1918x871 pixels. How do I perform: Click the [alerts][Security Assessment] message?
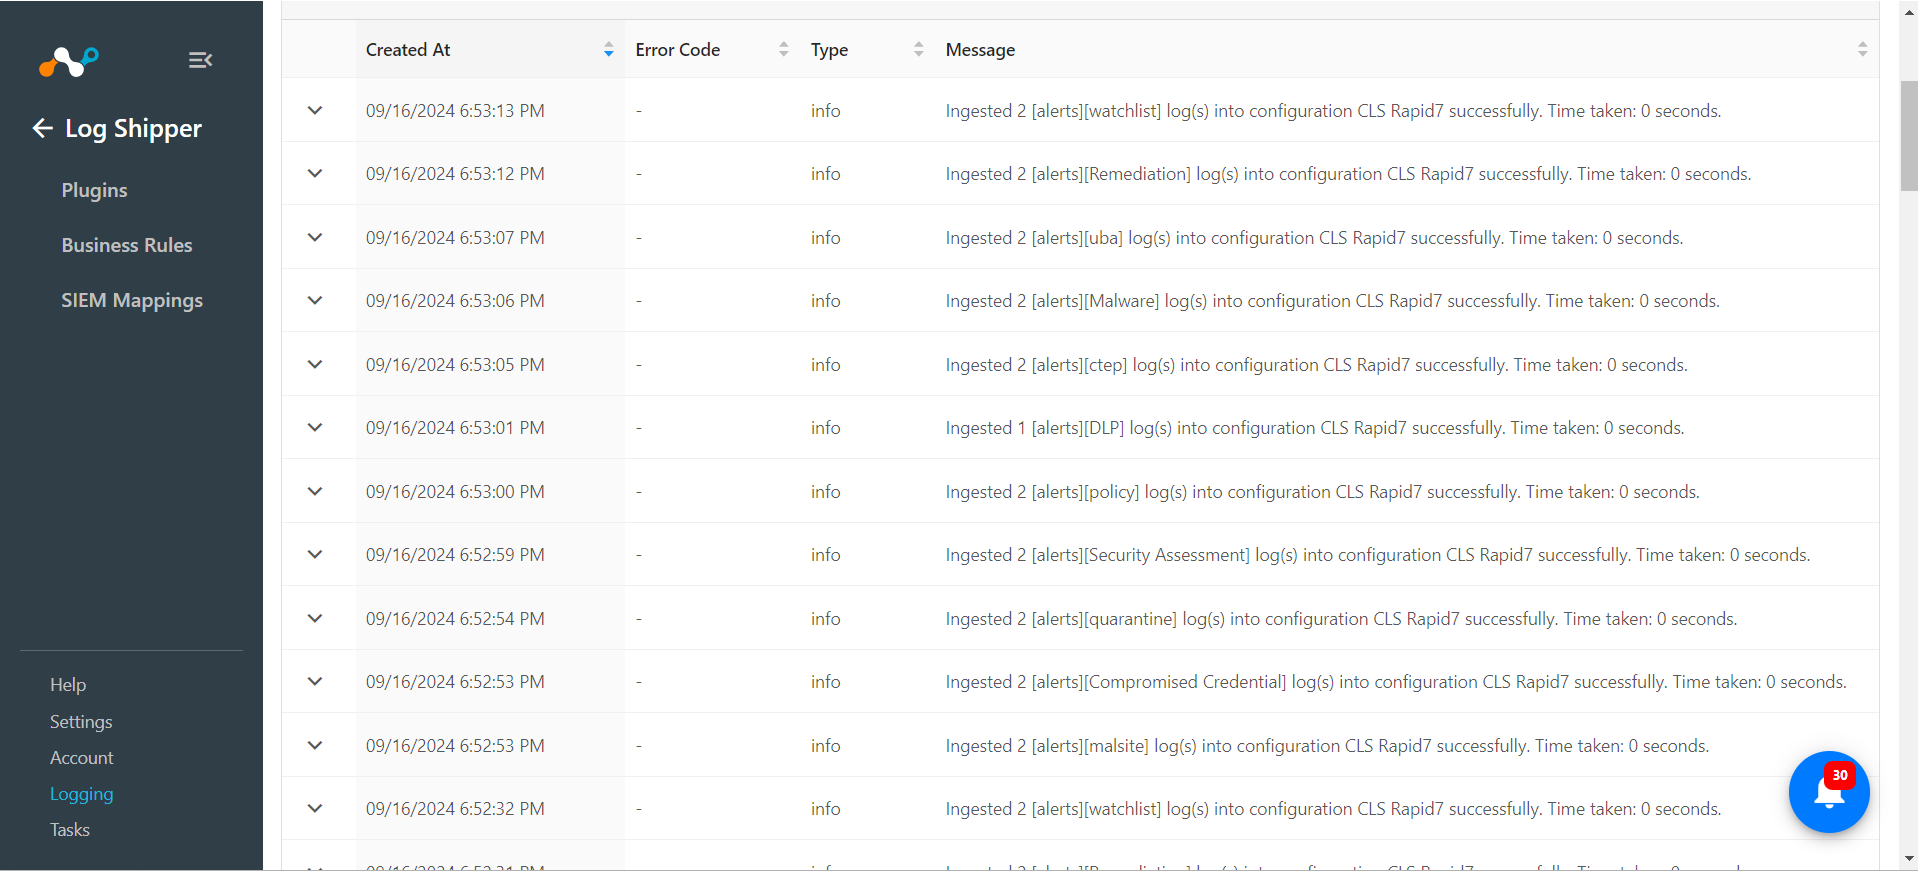[x=1378, y=555]
